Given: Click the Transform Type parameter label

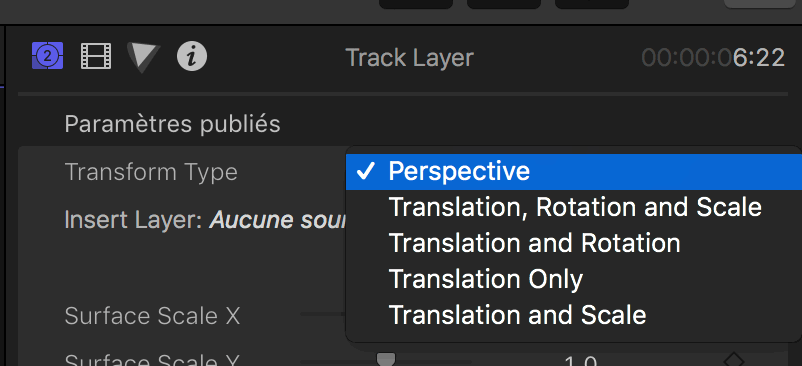Looking at the screenshot, I should click(x=151, y=172).
